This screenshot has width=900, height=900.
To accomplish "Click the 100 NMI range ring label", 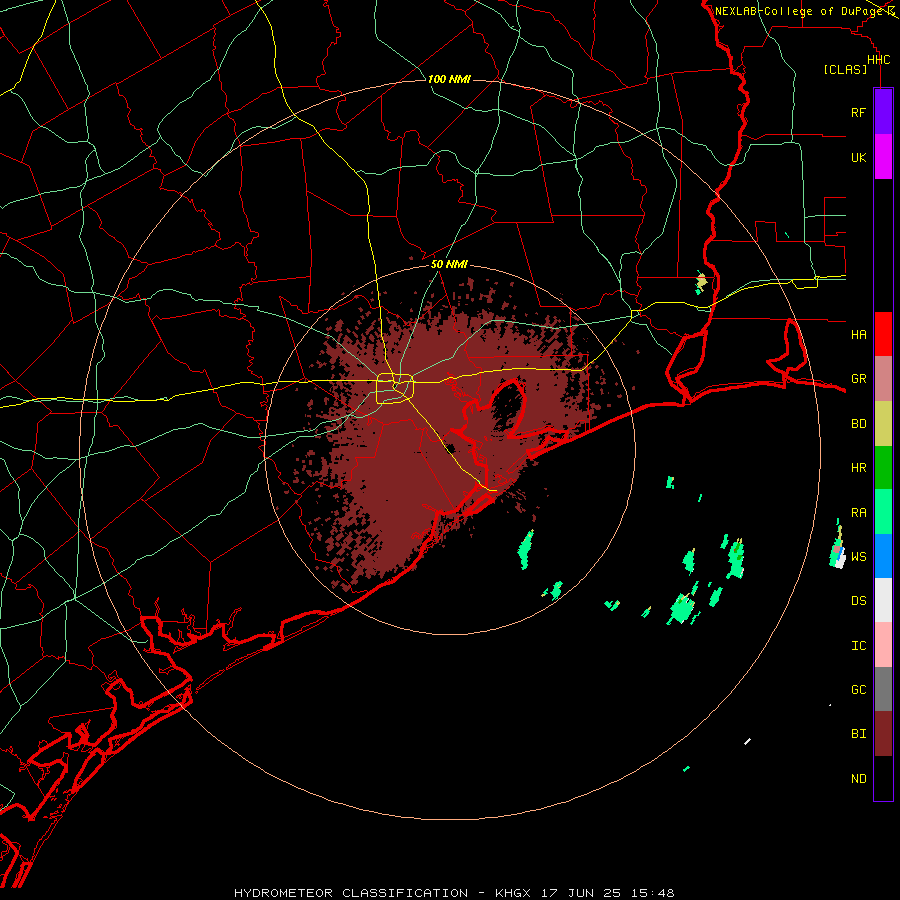I will pos(449,79).
